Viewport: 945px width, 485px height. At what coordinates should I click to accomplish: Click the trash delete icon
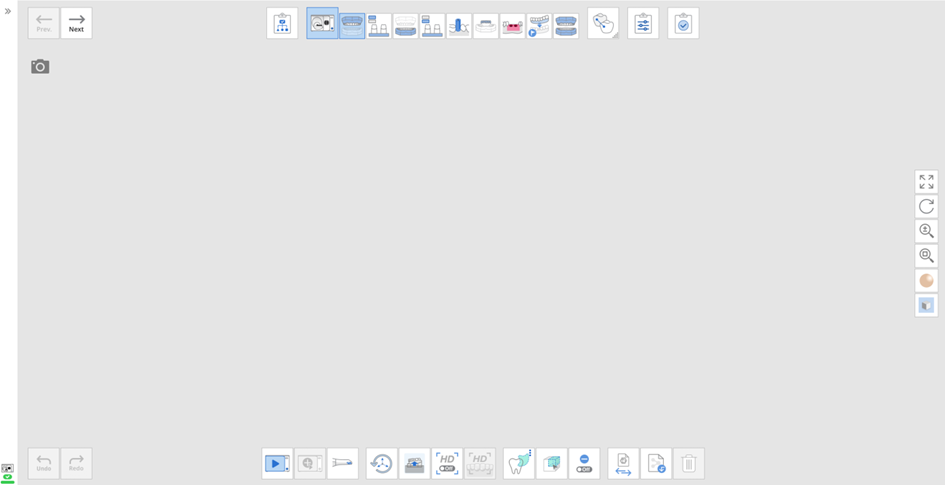click(688, 463)
